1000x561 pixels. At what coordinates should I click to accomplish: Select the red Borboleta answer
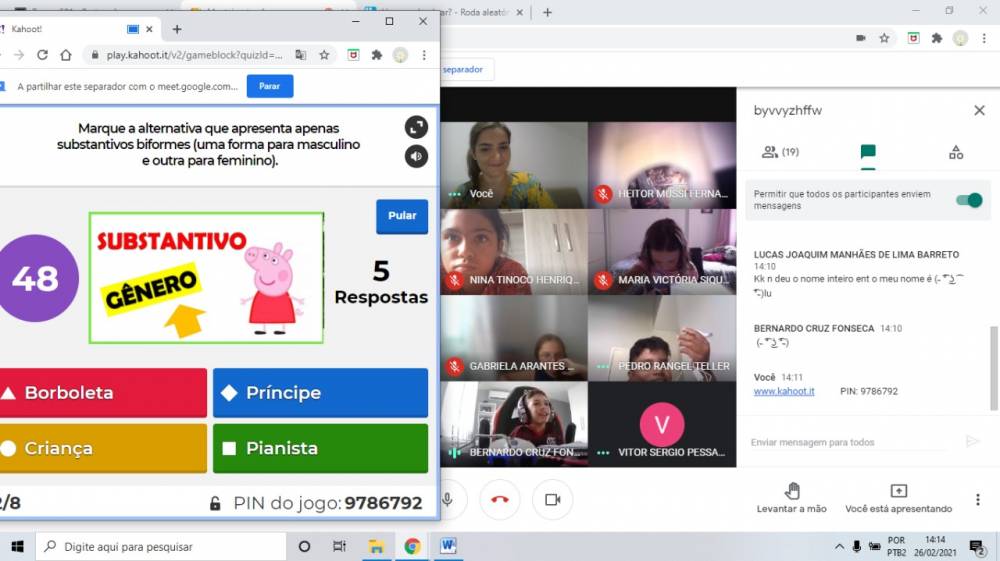tap(104, 393)
